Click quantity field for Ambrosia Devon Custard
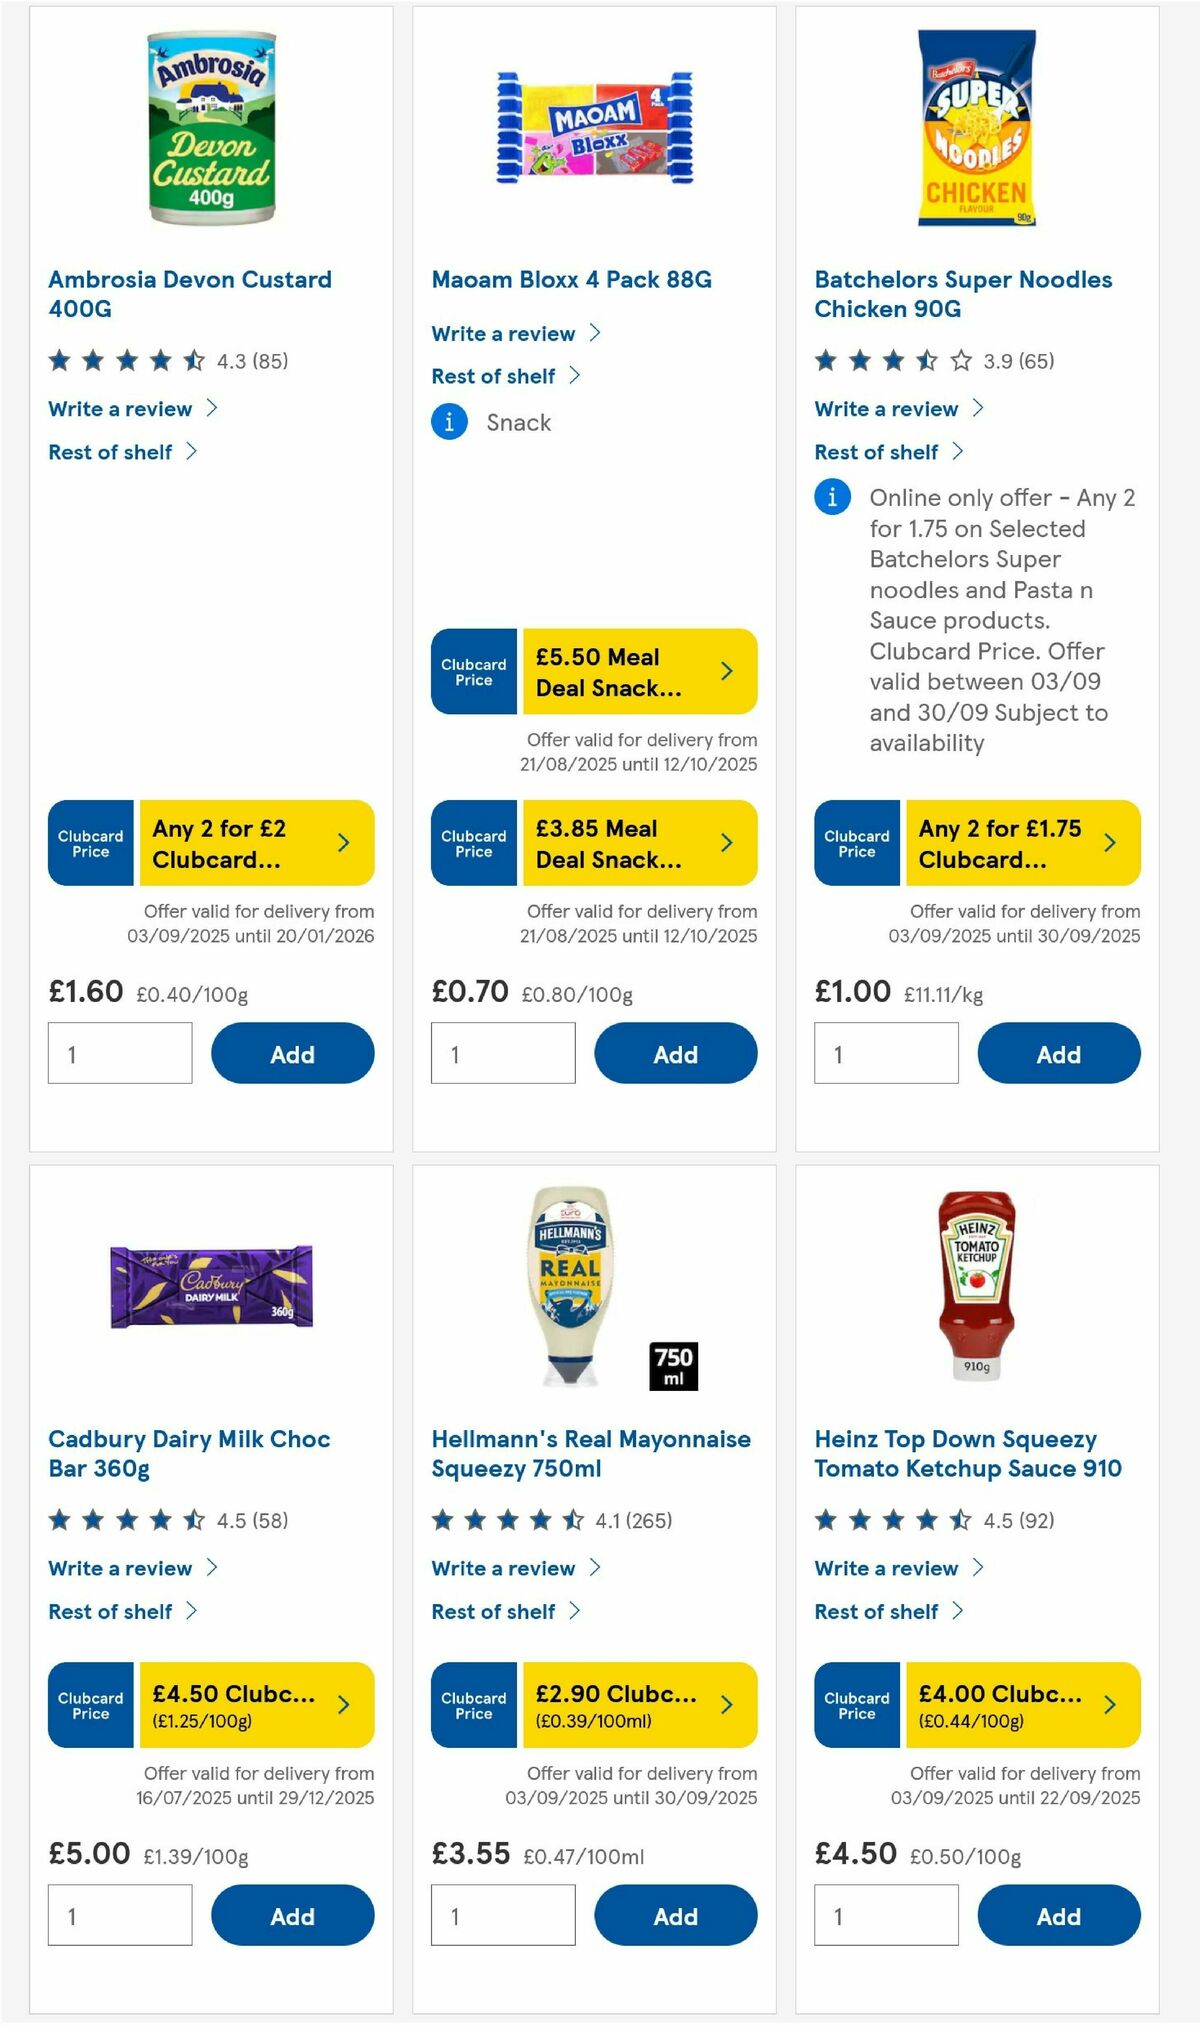Image resolution: width=1200 pixels, height=2025 pixels. [x=120, y=1053]
